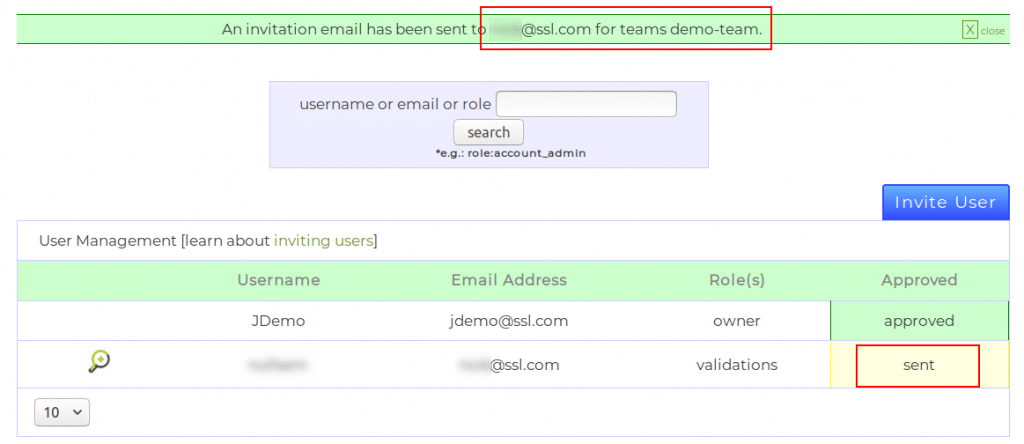1024x444 pixels.
Task: Click the Approved column header
Action: pos(919,281)
